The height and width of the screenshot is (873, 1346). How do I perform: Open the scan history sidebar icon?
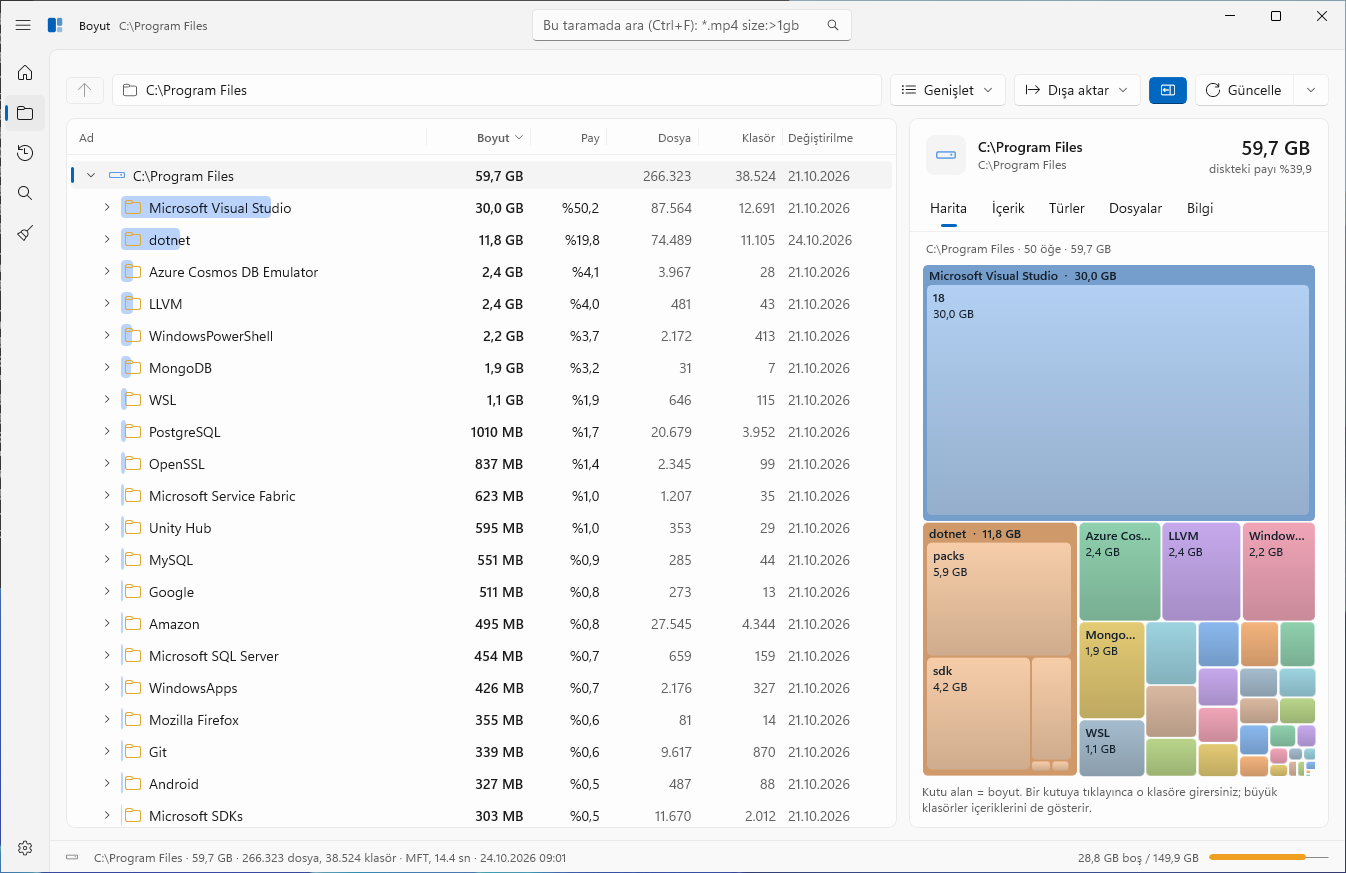[x=25, y=153]
